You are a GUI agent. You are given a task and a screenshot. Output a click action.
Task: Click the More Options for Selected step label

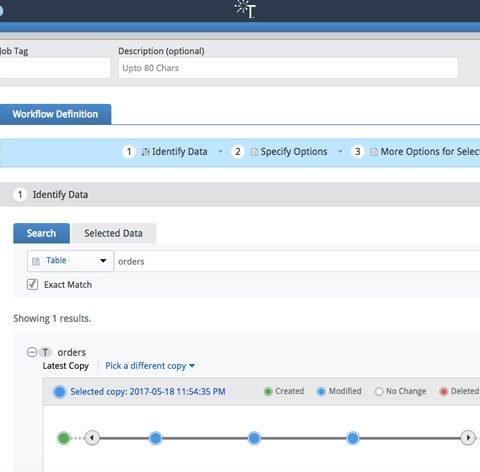430,152
